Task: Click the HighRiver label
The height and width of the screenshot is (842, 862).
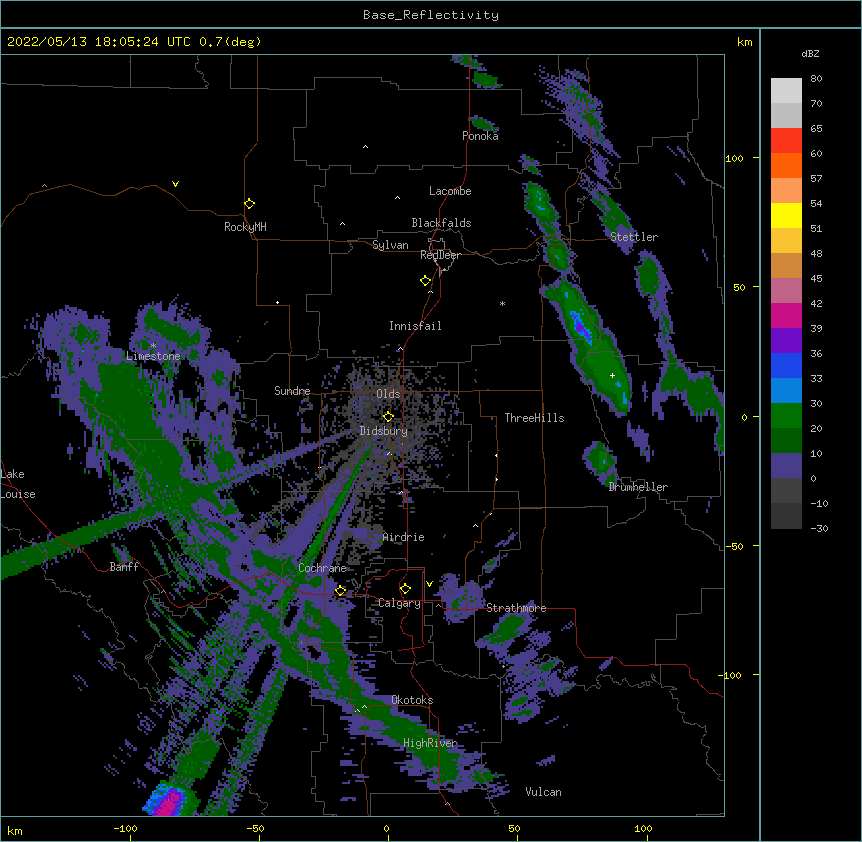Action: pos(430,743)
